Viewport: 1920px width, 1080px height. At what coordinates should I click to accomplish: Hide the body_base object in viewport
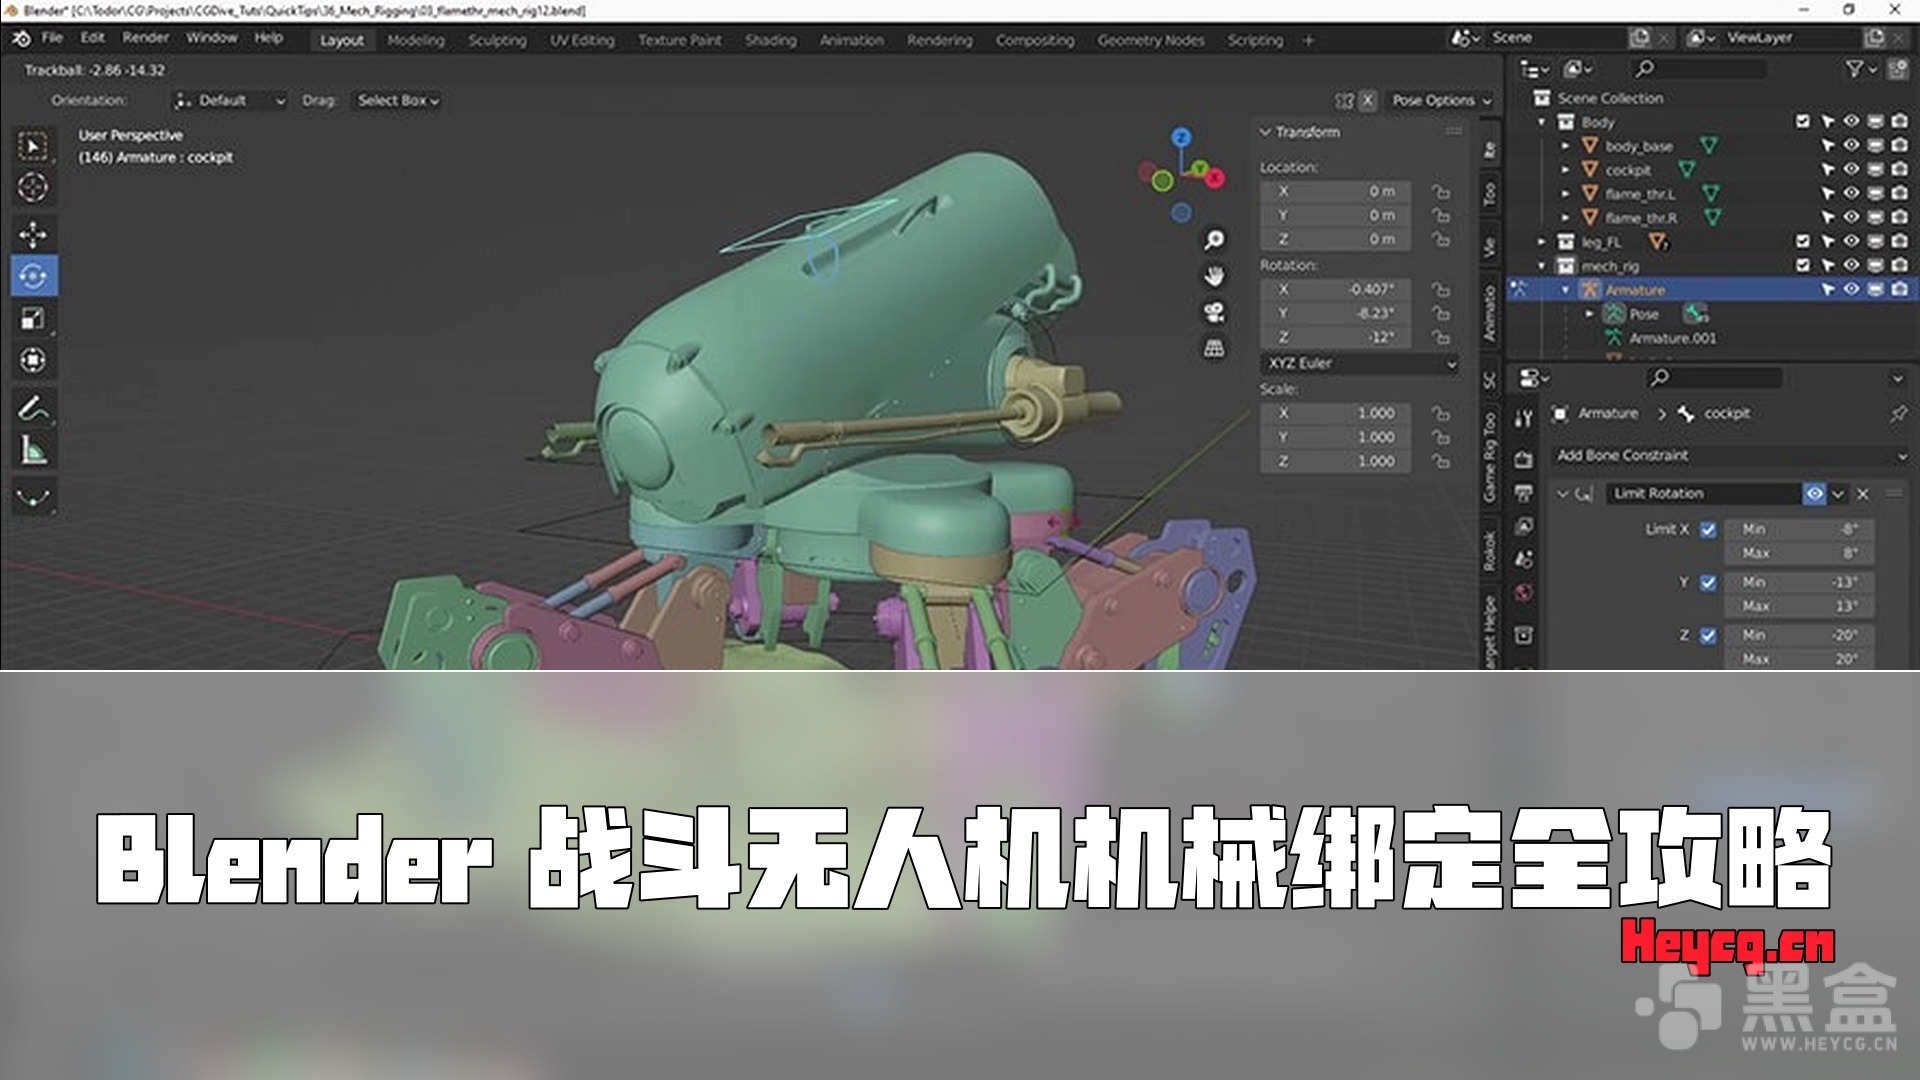(x=1851, y=146)
